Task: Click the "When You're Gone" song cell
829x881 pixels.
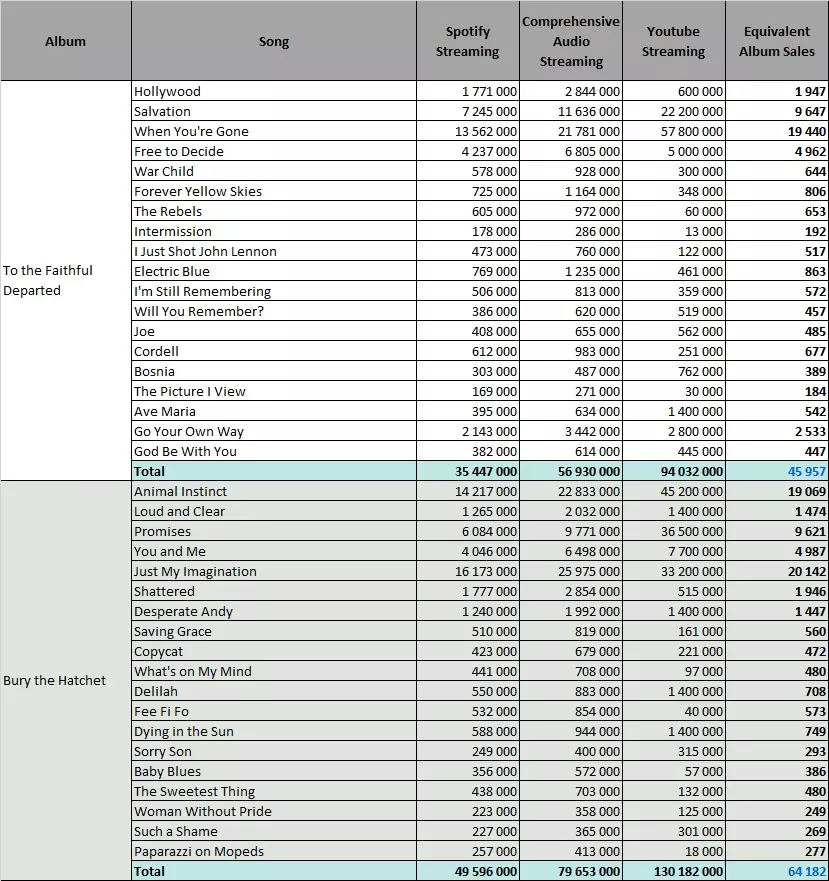Action: click(x=274, y=131)
